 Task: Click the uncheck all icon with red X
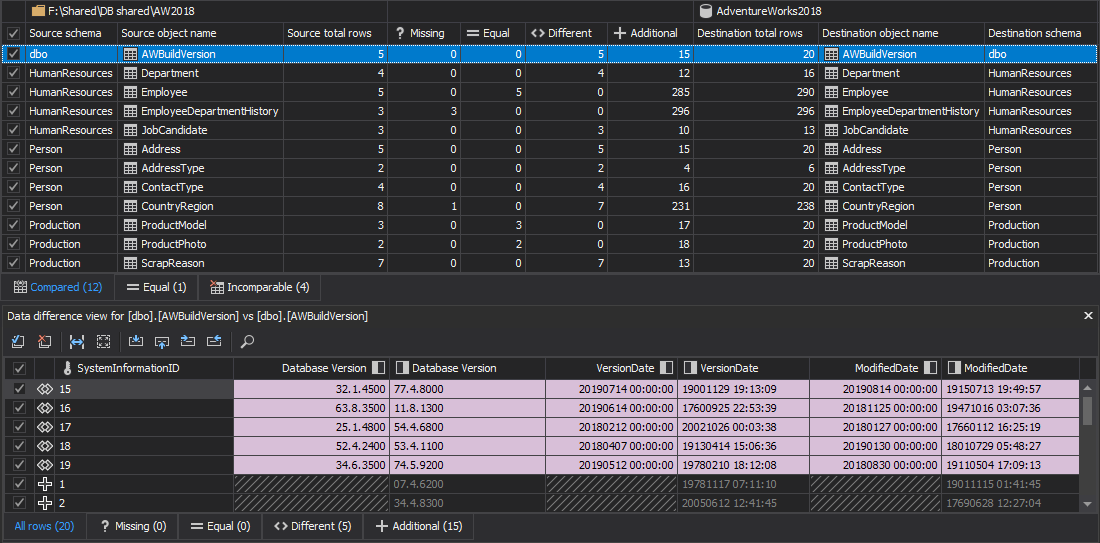pos(44,342)
